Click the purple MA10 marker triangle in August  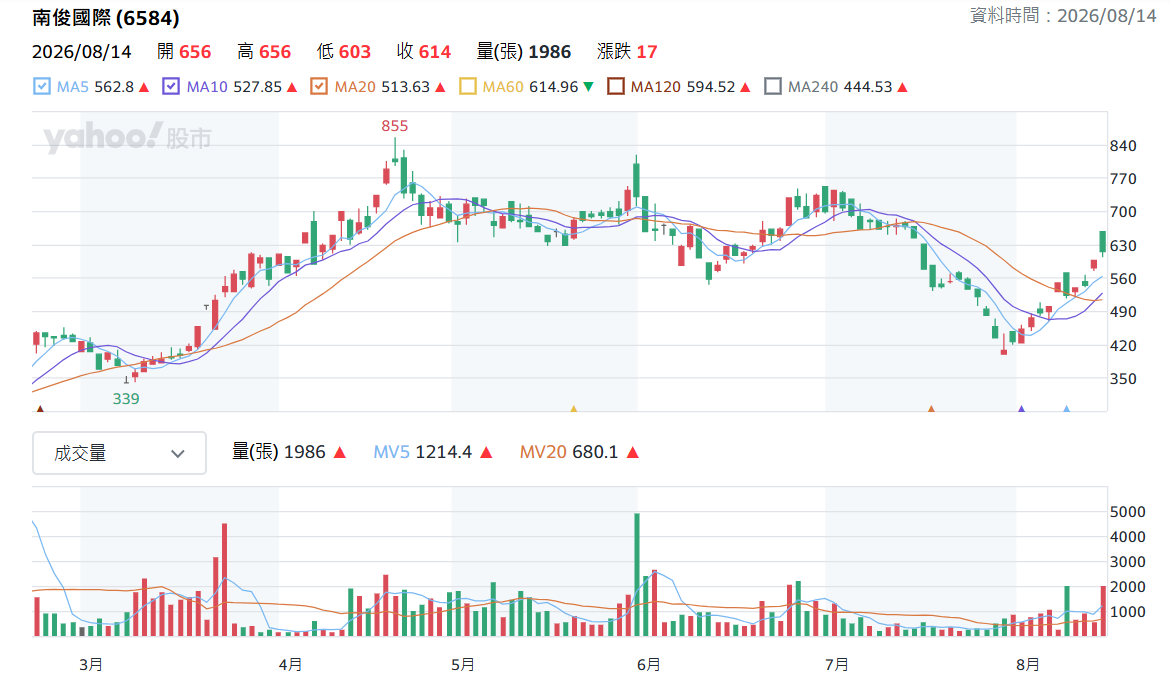pyautogui.click(x=1022, y=408)
